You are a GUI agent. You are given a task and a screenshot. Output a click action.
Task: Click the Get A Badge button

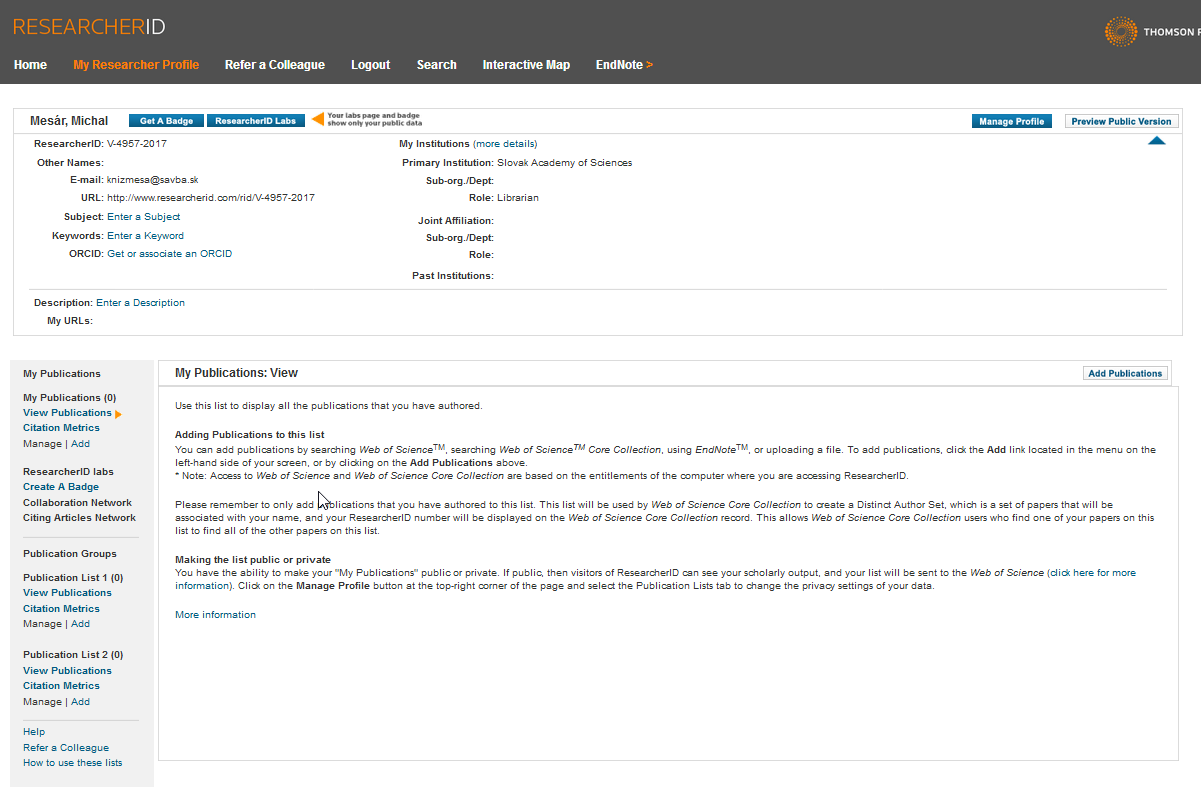coord(167,121)
